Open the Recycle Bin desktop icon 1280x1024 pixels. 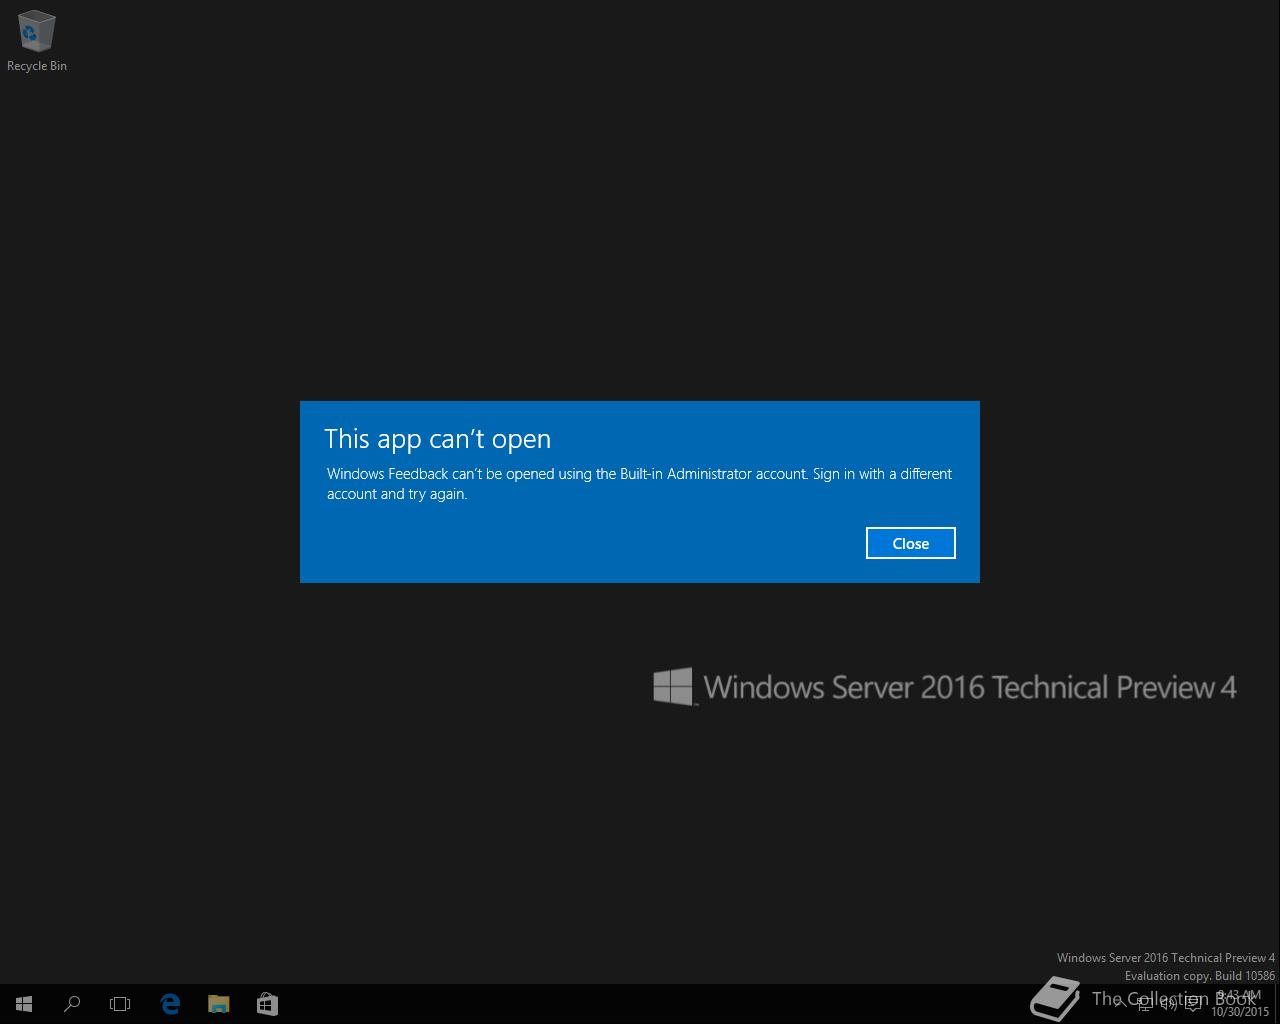(37, 42)
